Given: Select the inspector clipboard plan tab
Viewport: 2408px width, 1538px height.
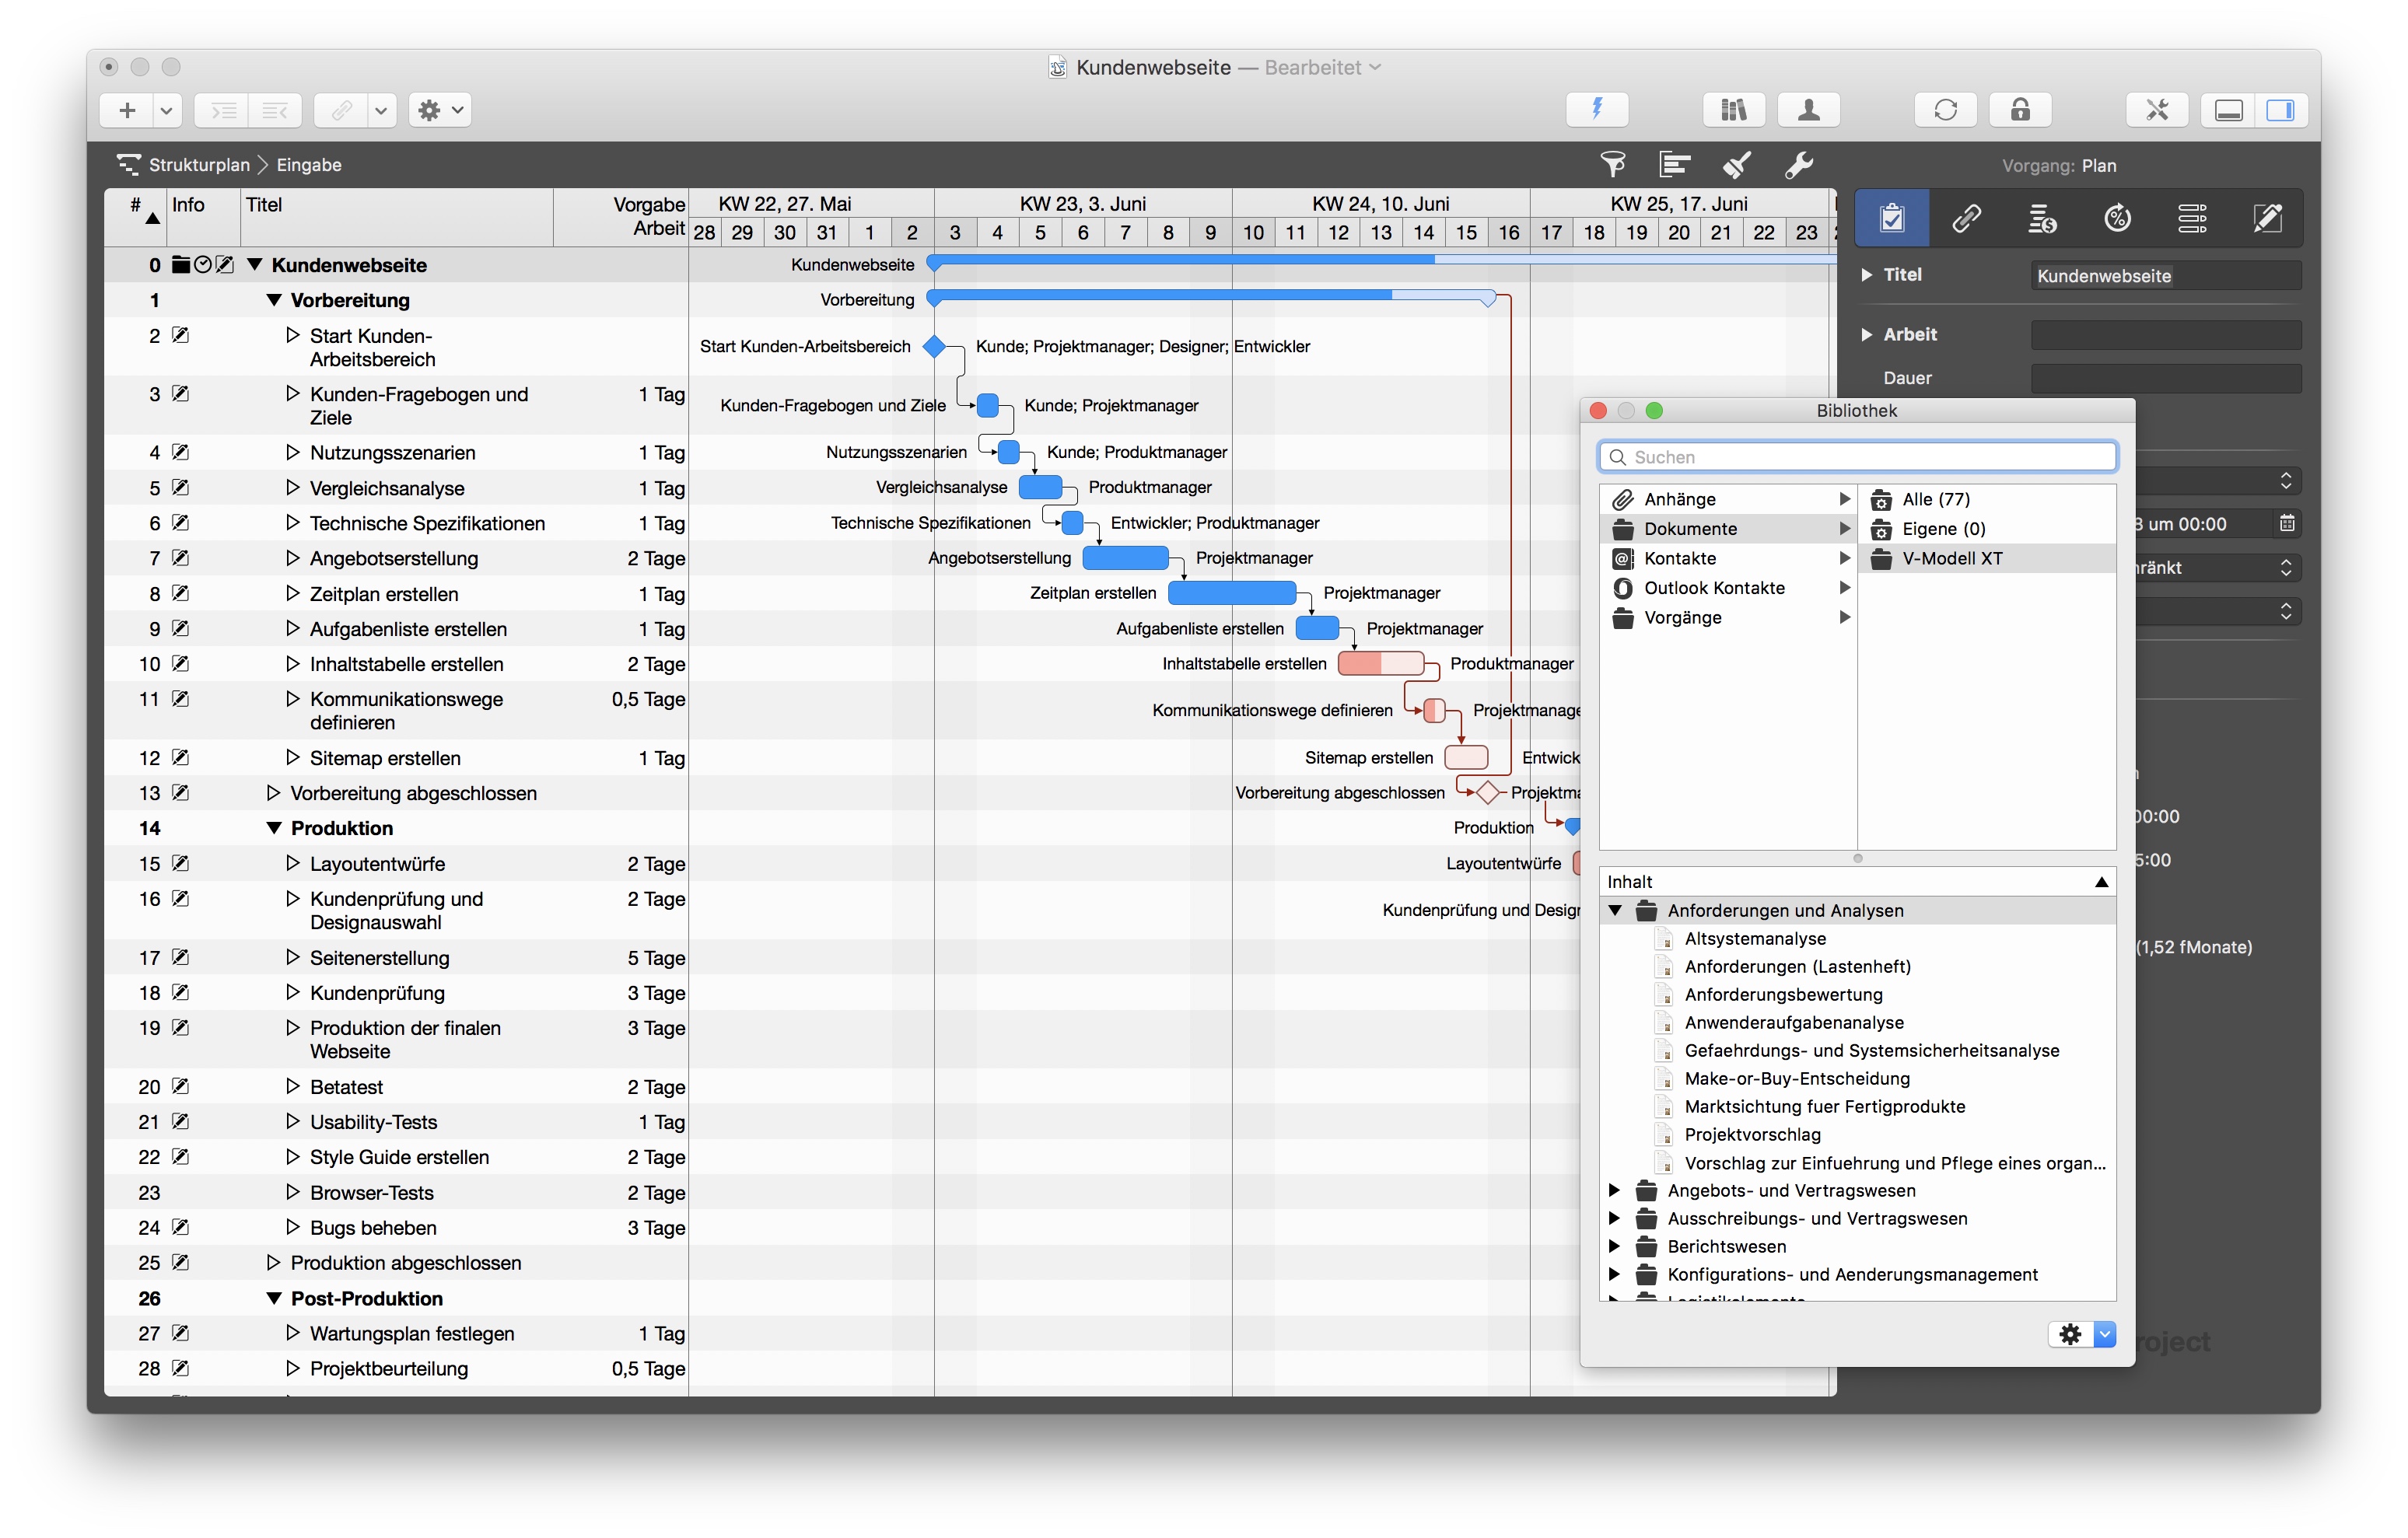Looking at the screenshot, I should (x=1892, y=218).
